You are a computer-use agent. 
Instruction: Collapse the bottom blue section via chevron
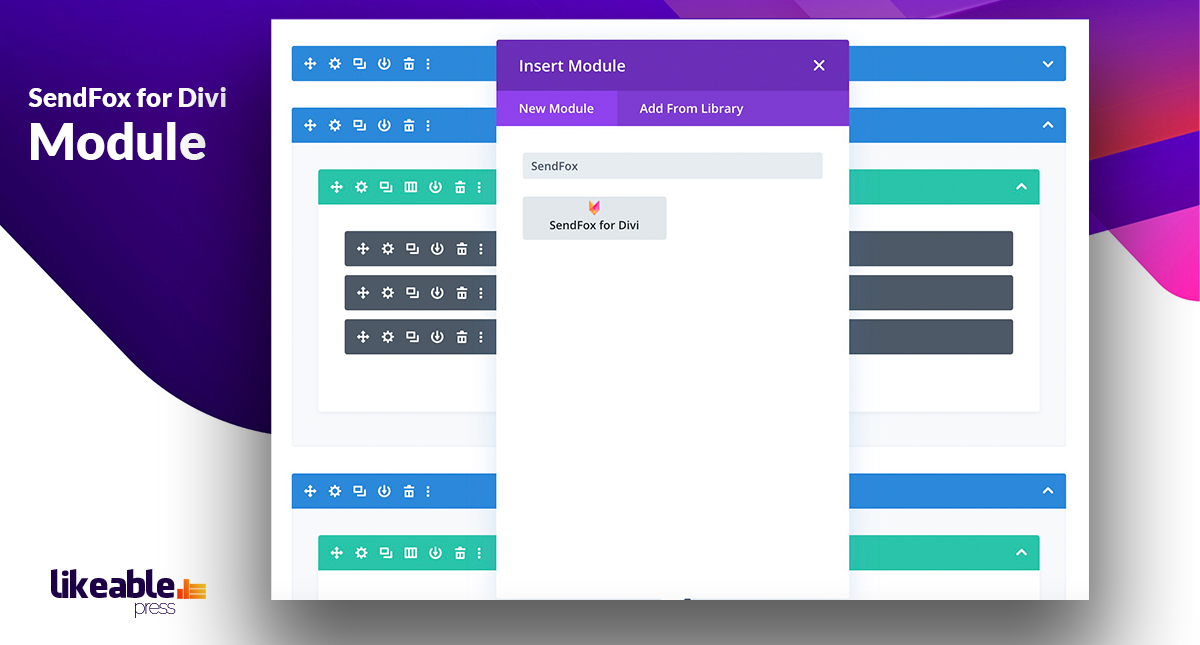click(x=1047, y=491)
